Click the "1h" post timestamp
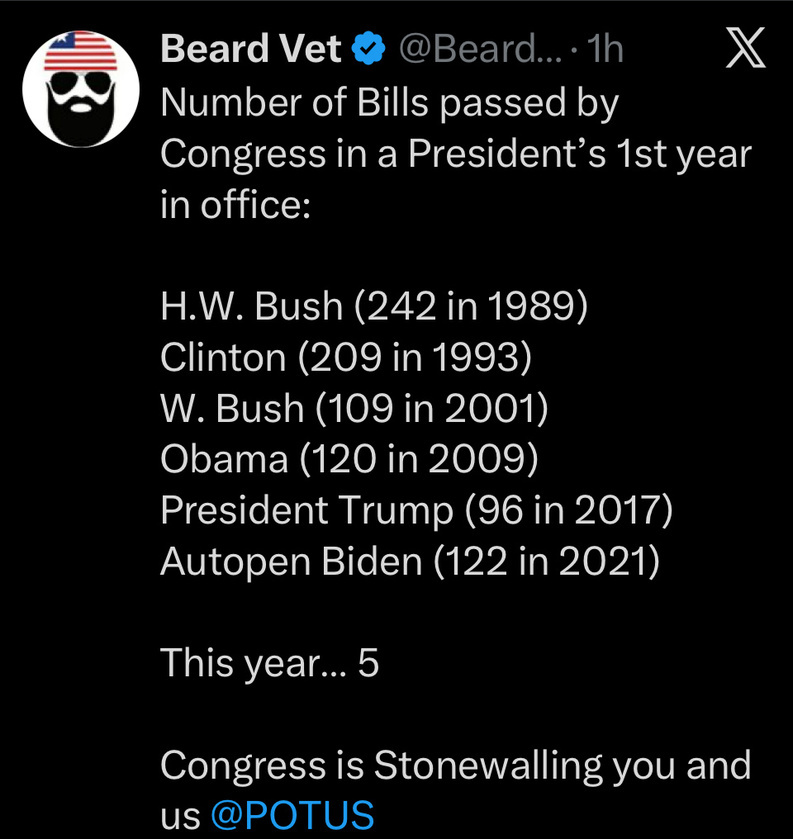The width and height of the screenshot is (793, 839). [602, 49]
